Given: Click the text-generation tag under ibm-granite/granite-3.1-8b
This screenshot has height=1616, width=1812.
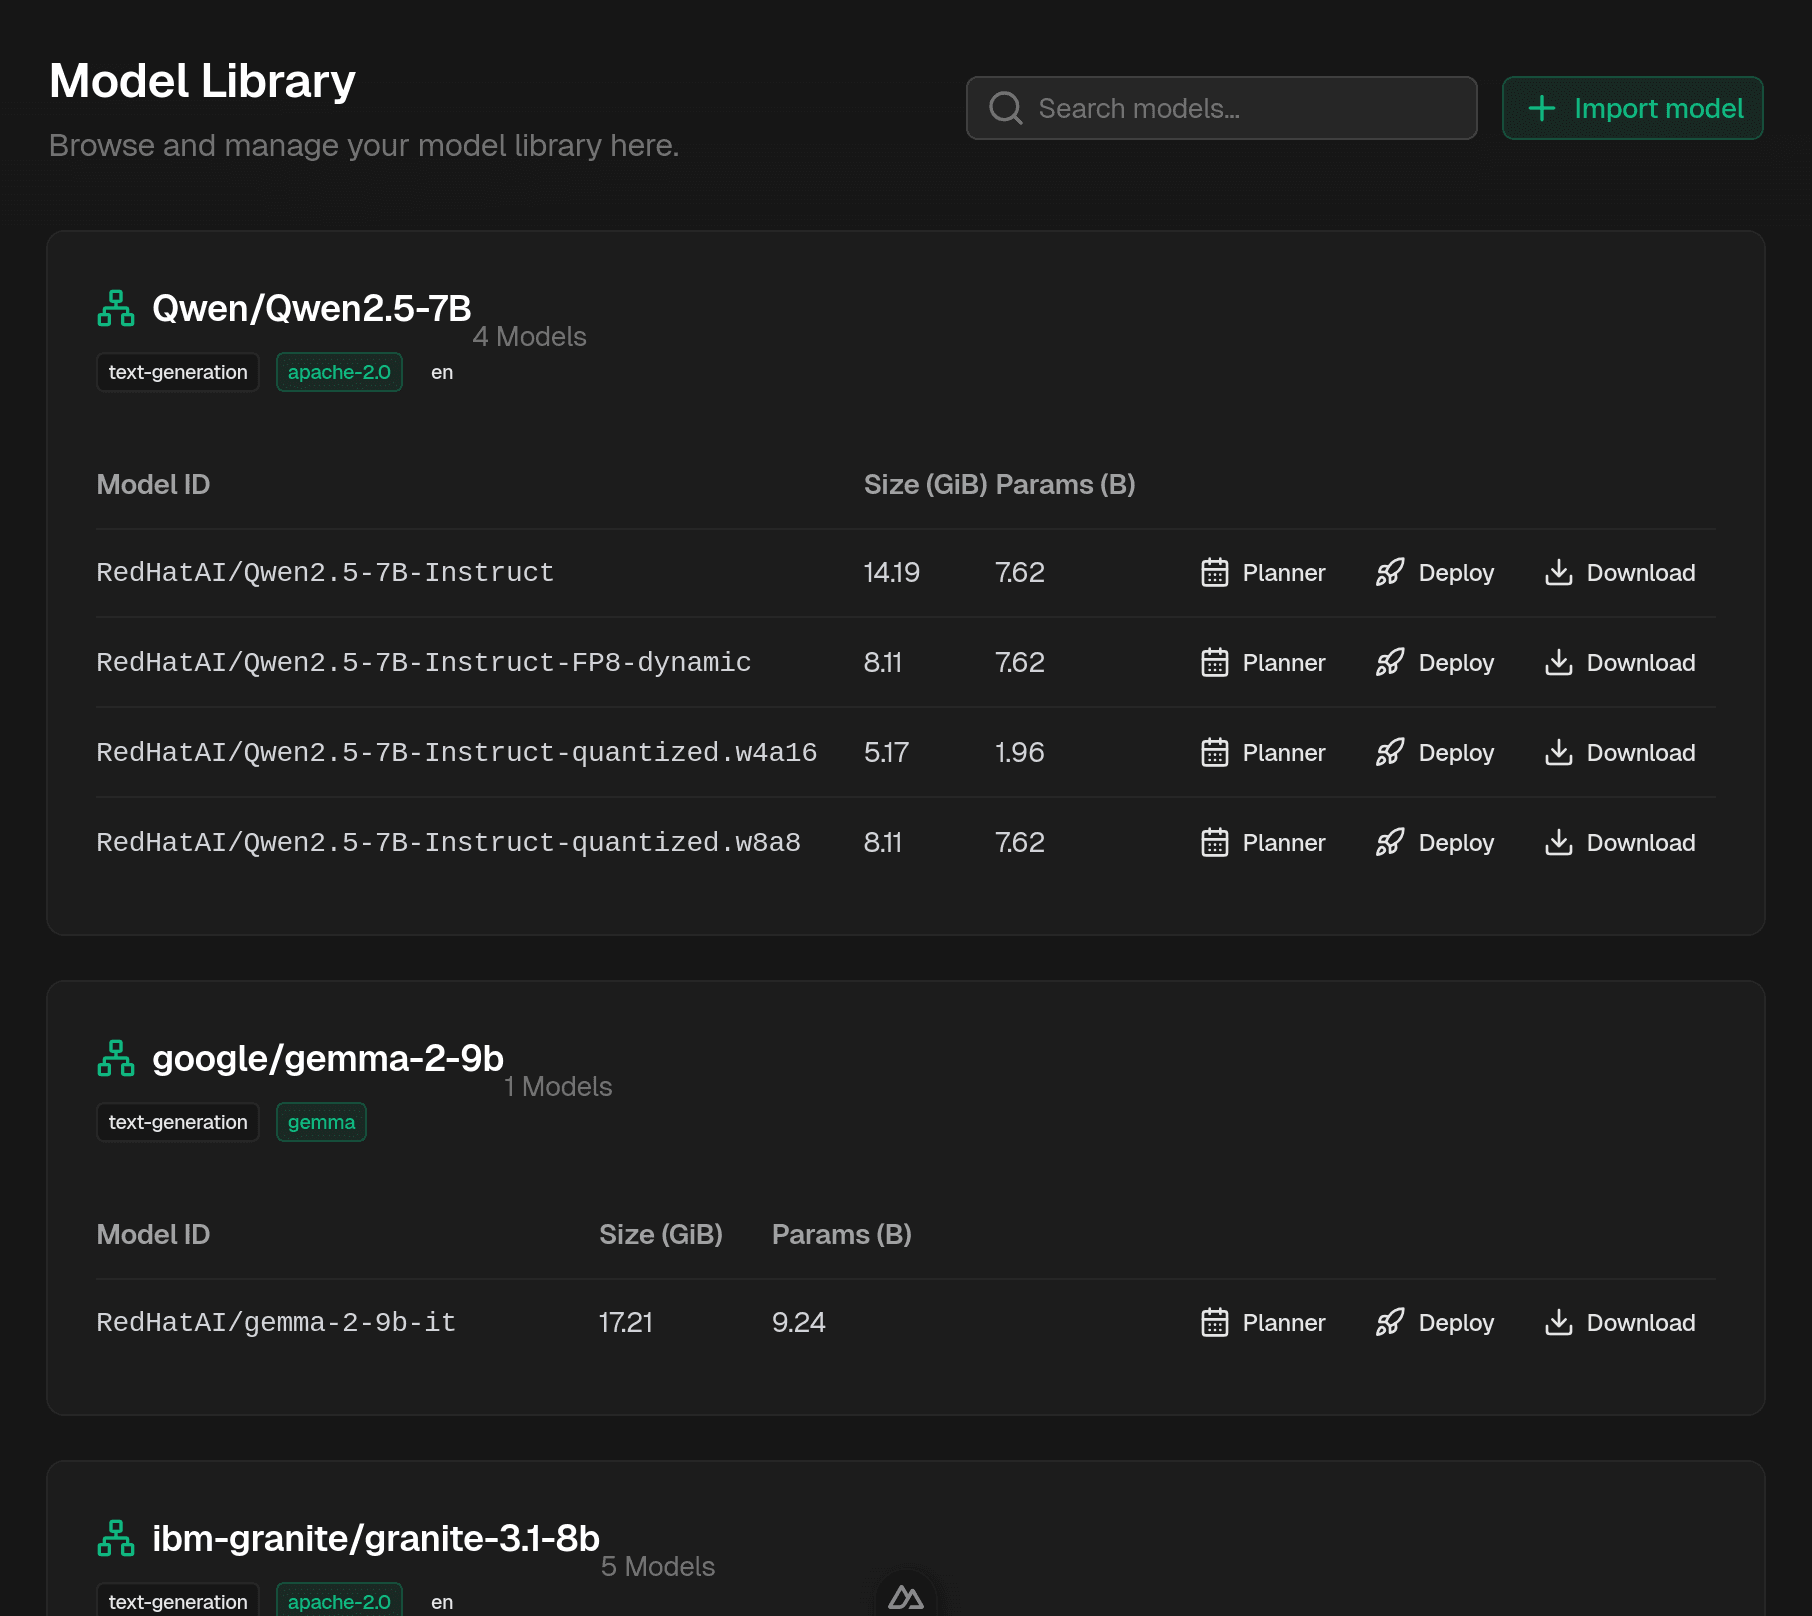Looking at the screenshot, I should (x=178, y=1600).
